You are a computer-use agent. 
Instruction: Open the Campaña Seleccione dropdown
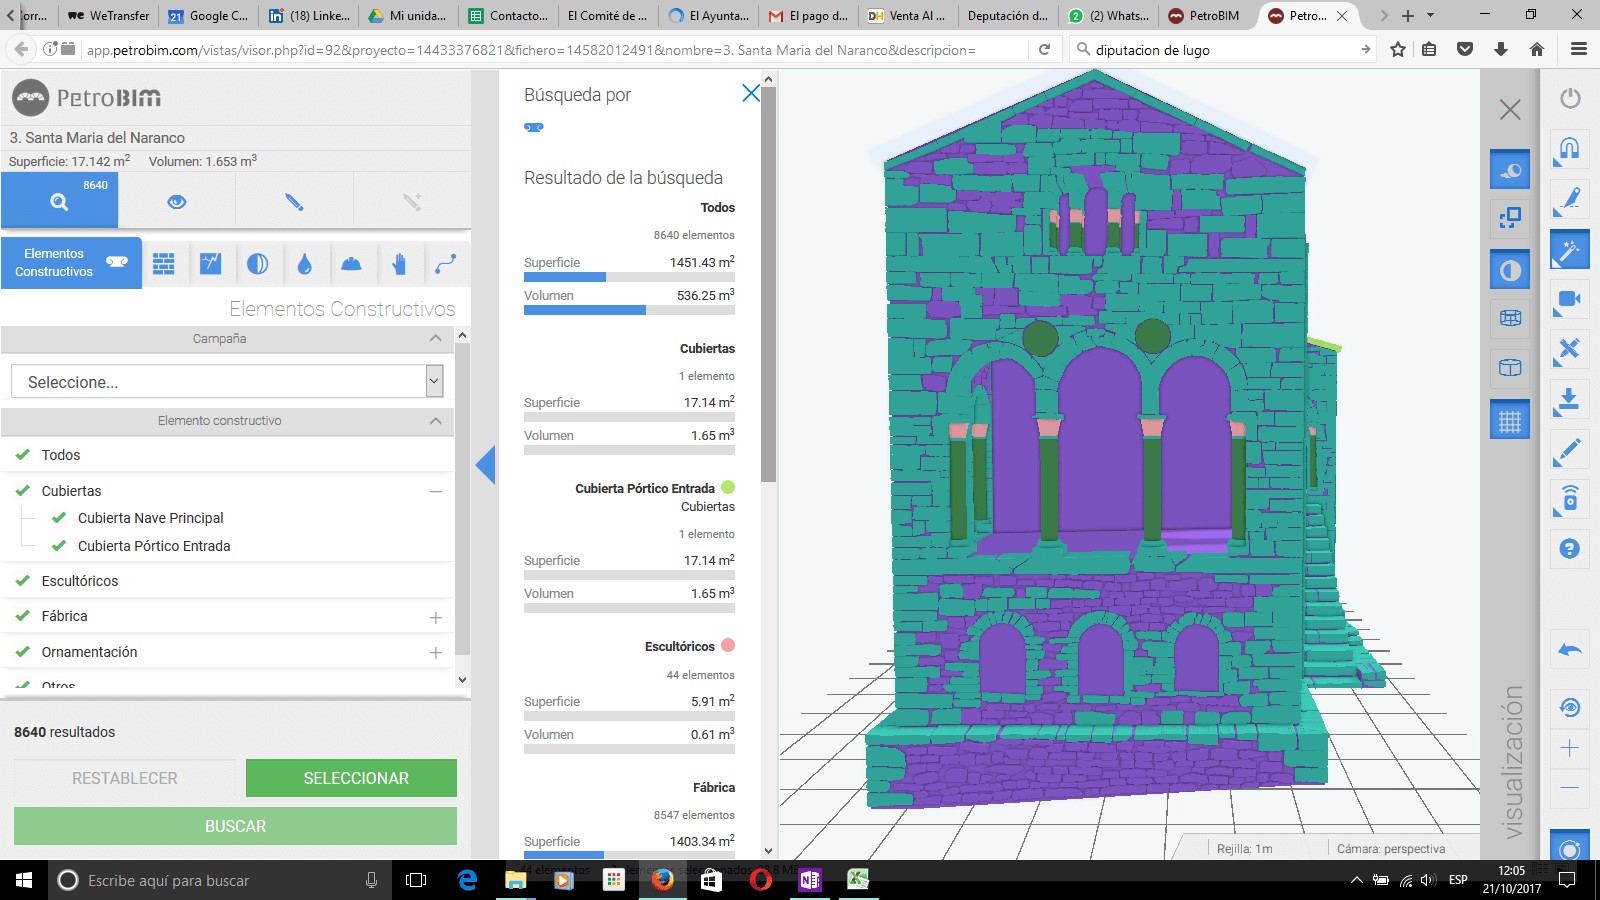[x=227, y=382]
